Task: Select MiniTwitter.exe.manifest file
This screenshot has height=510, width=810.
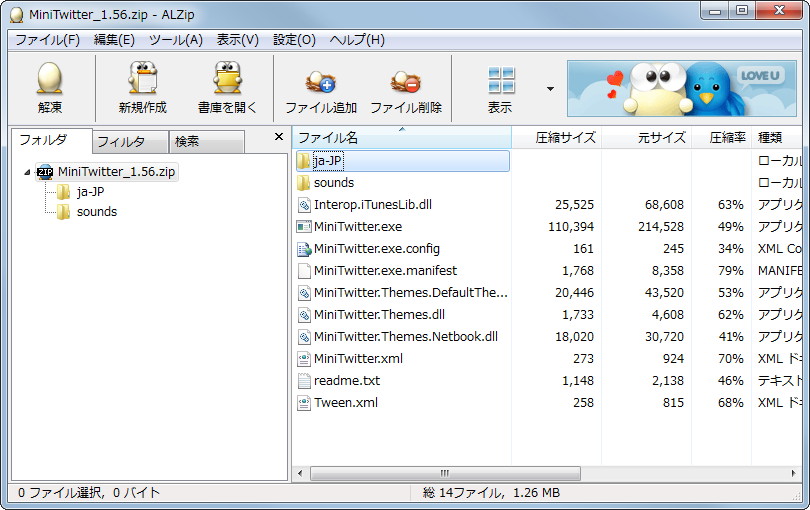Action: 385,271
